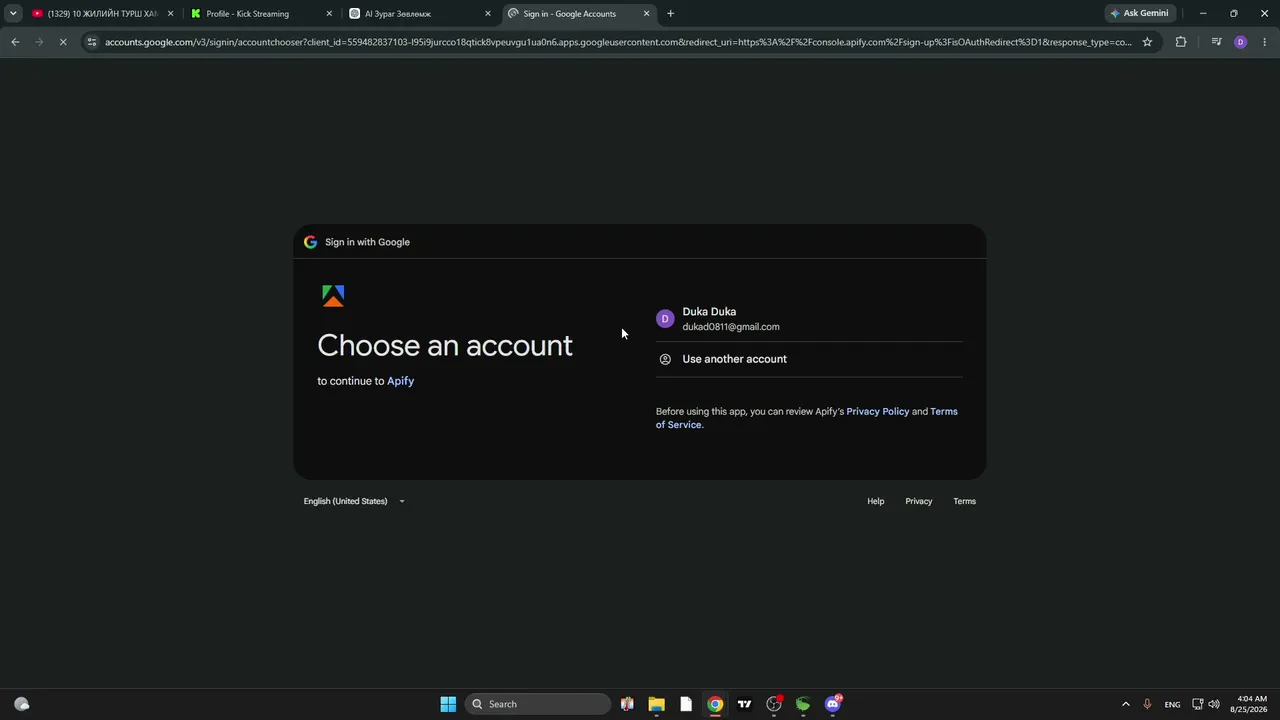1280x720 pixels.
Task: Stop loading the page
Action: (x=63, y=42)
